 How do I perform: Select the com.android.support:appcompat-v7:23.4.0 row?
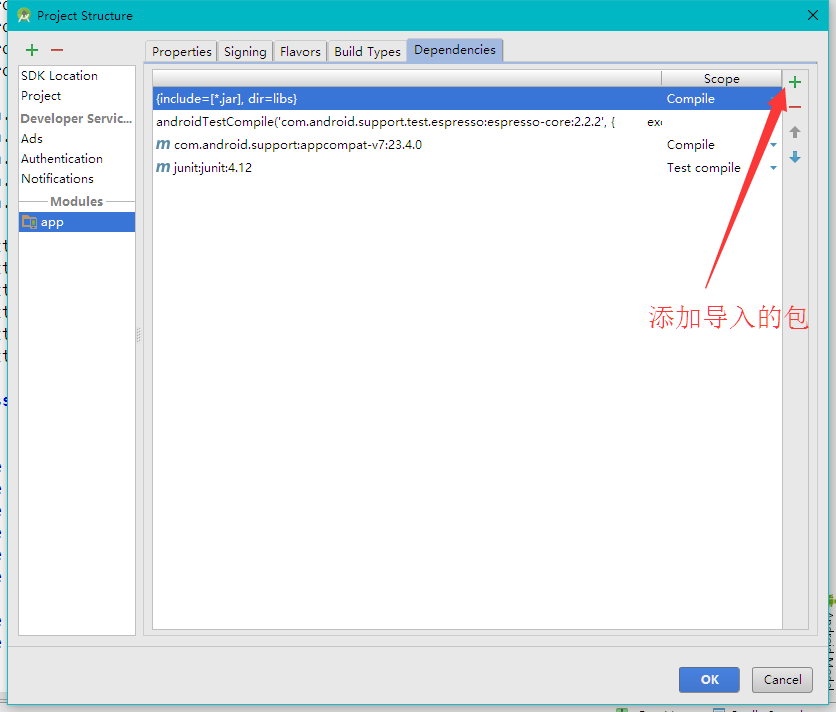click(467, 145)
